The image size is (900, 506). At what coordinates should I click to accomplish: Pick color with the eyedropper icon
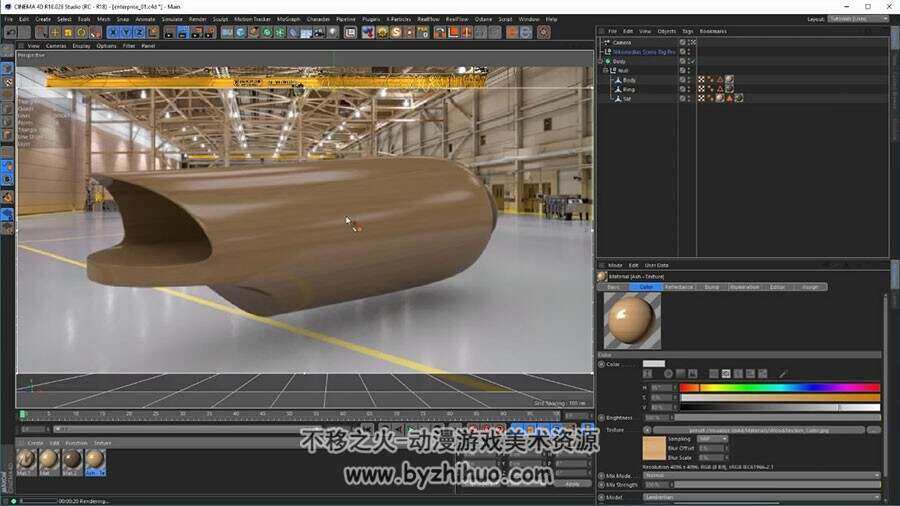pos(783,373)
